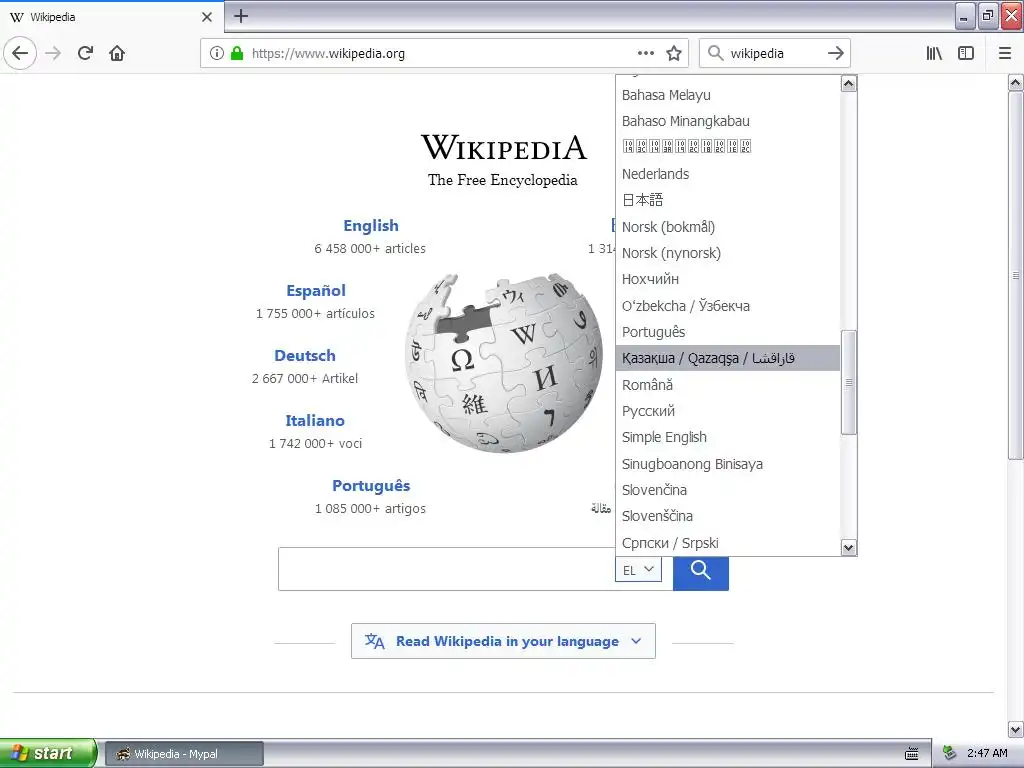Open page actions three-dot menu
This screenshot has height=768, width=1024.
click(645, 53)
